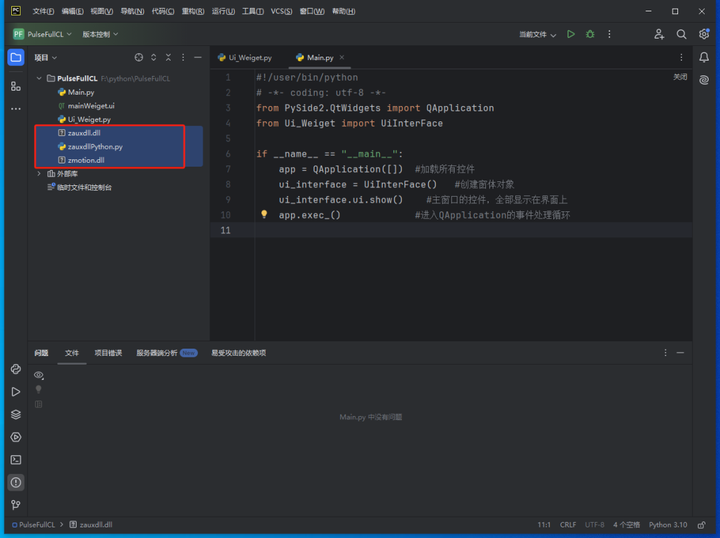This screenshot has width=720, height=538.
Task: Collapse the PulseFullCL root folder
Action: click(x=39, y=78)
